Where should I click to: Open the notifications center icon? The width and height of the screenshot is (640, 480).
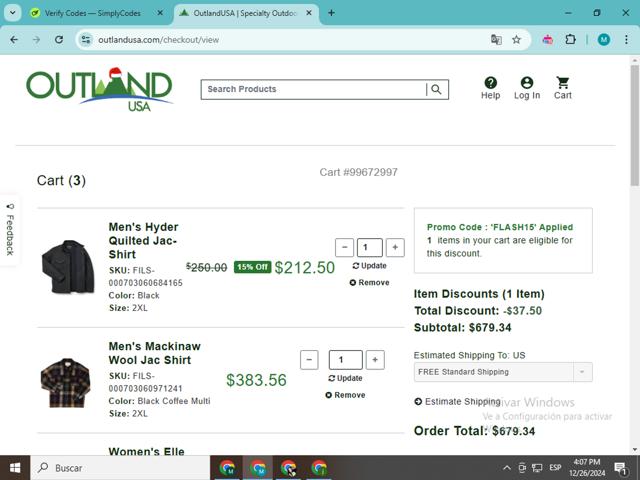pos(621,468)
